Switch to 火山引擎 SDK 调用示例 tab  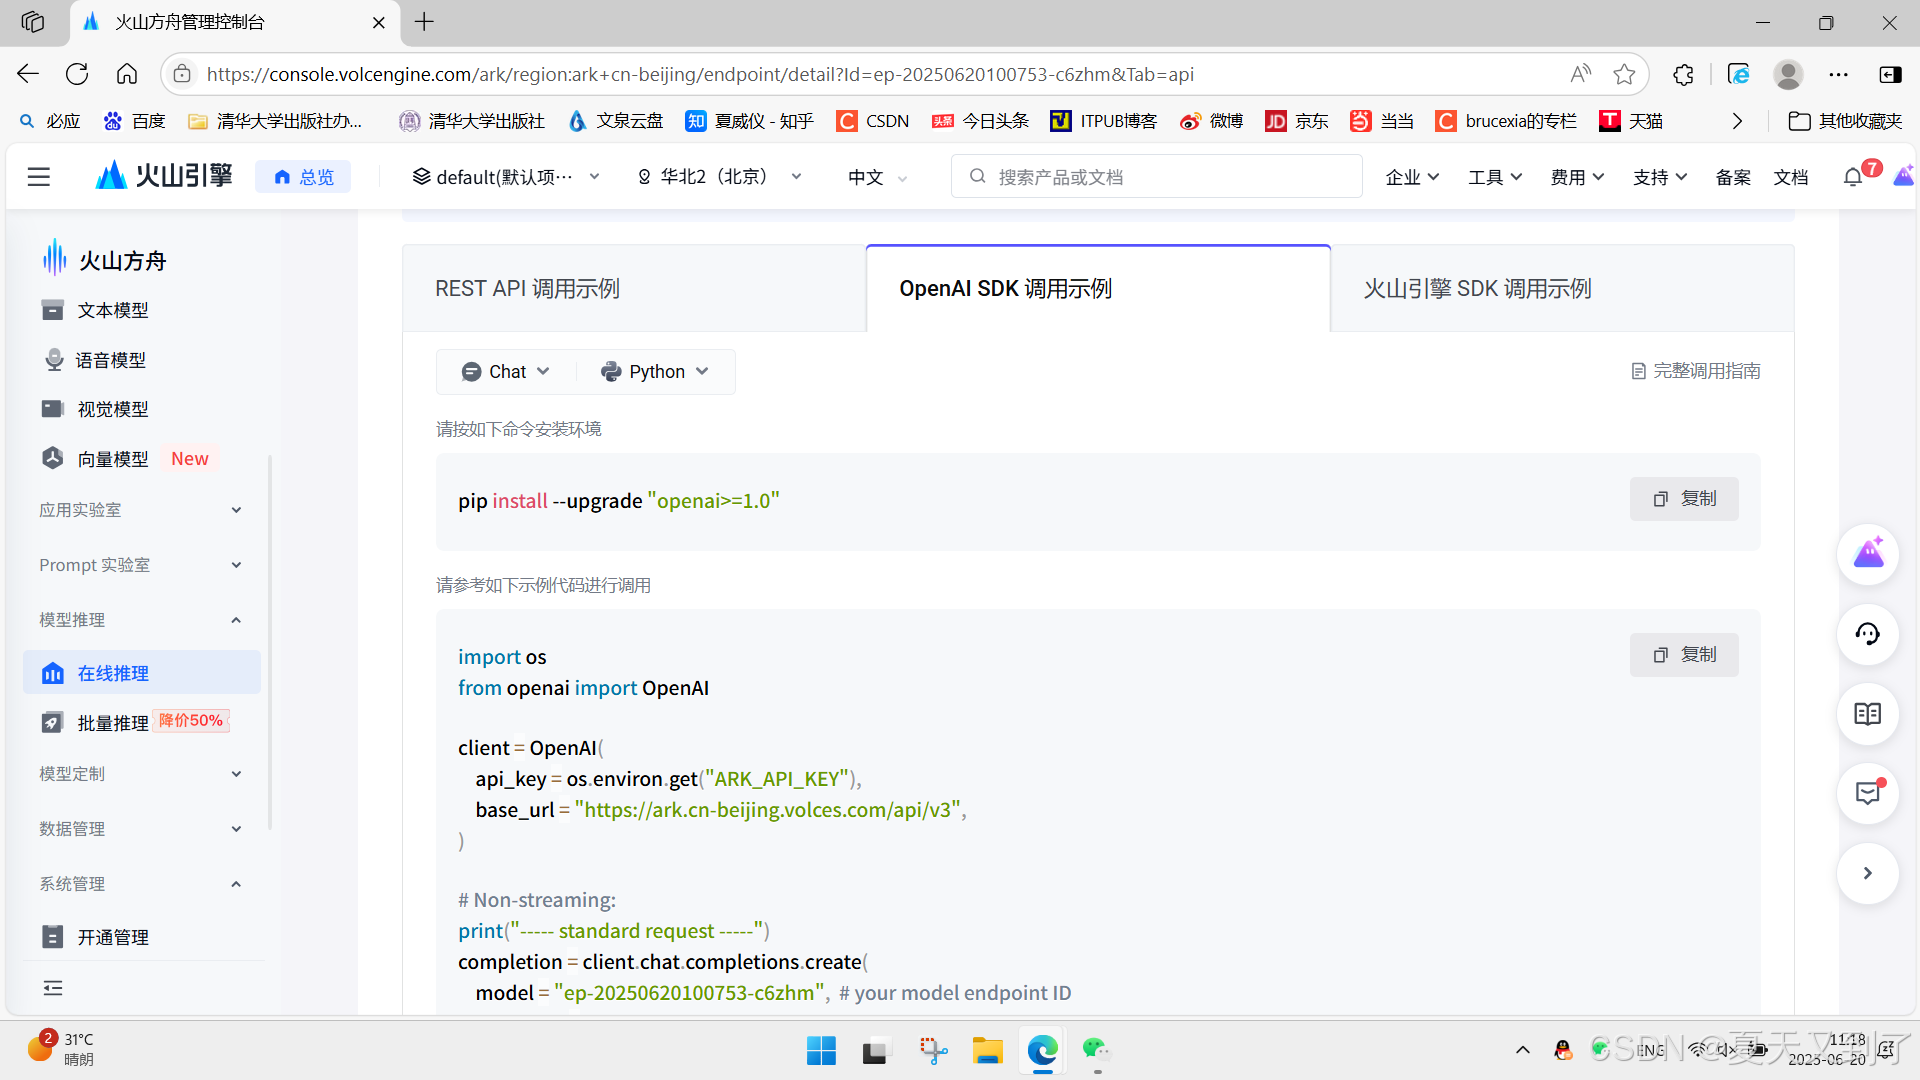point(1477,289)
